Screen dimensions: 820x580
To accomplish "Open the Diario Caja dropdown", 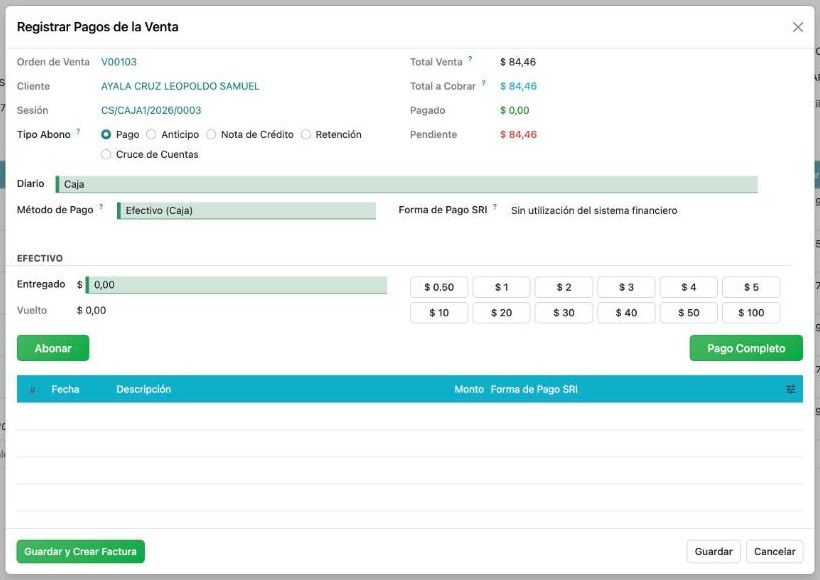I will click(406, 184).
